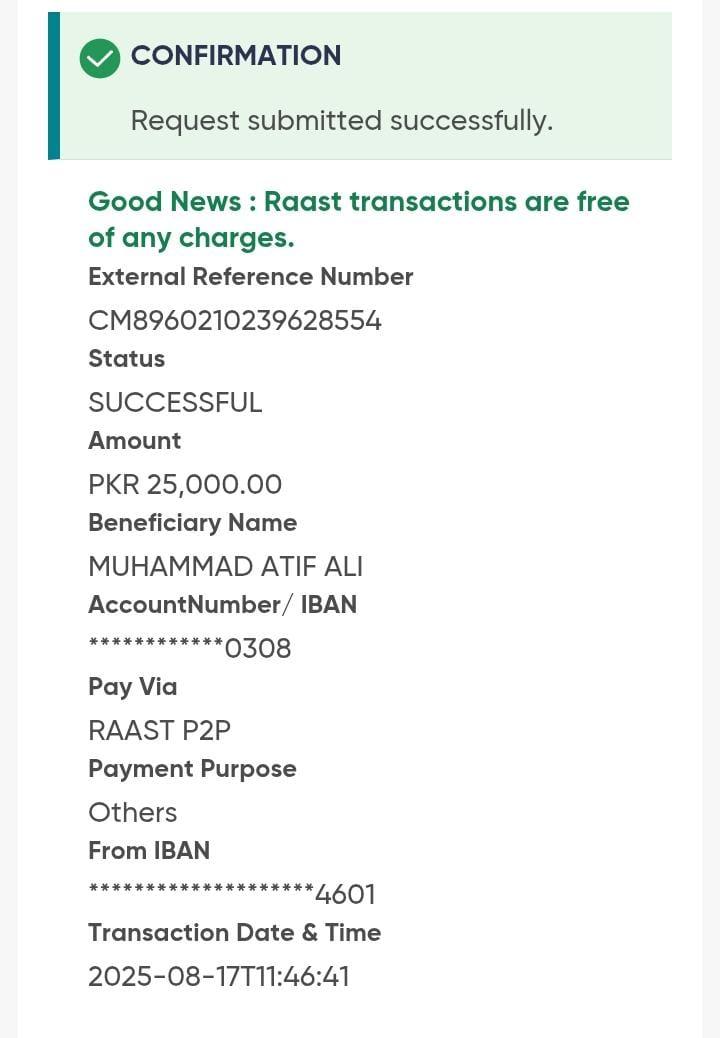Viewport: 720px width, 1038px height.
Task: Click the SUCCESSFUL status value
Action: [x=175, y=403]
